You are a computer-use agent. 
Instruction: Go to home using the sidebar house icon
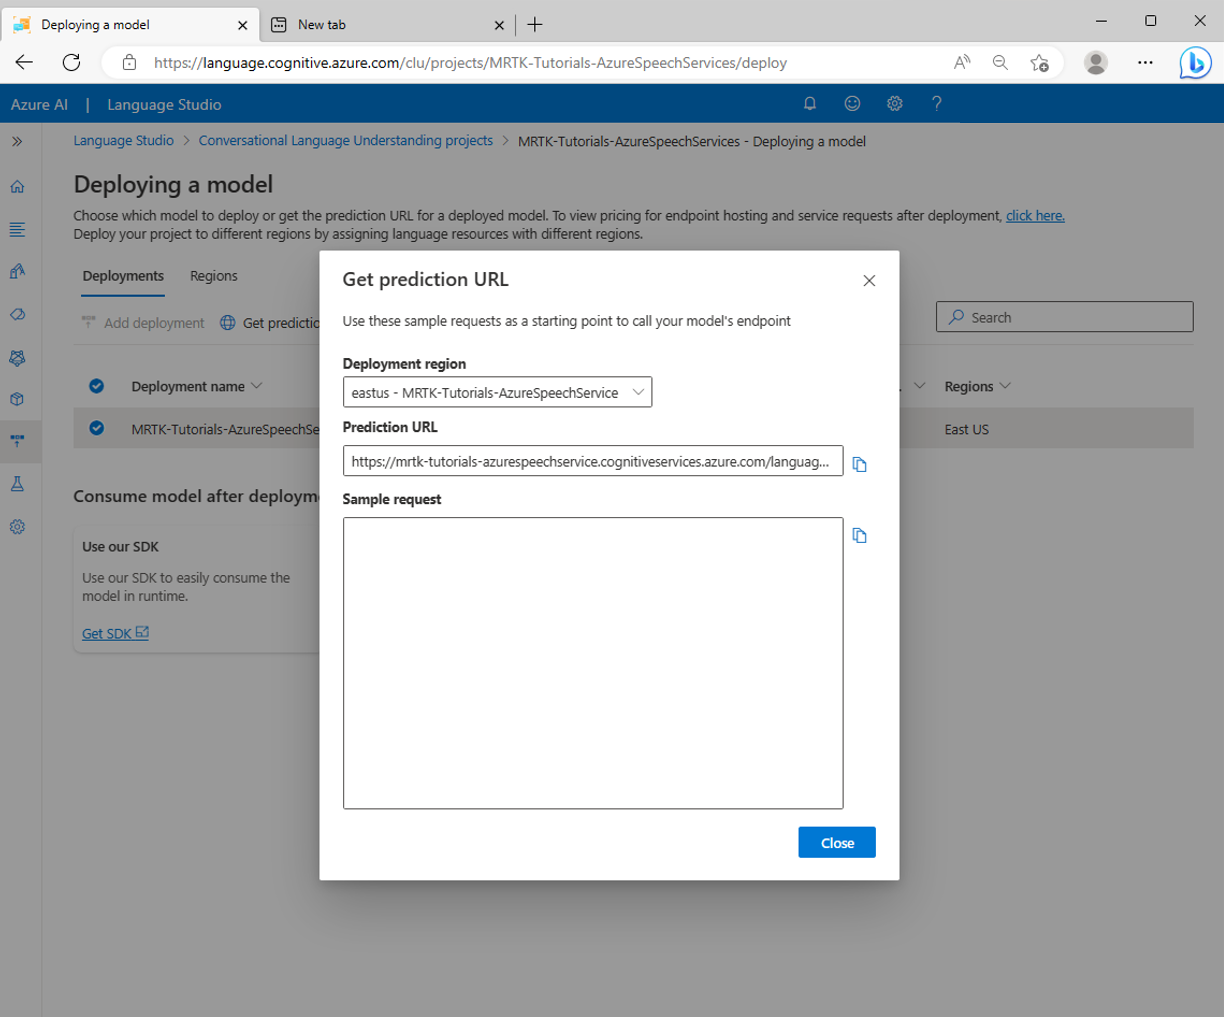tap(17, 186)
